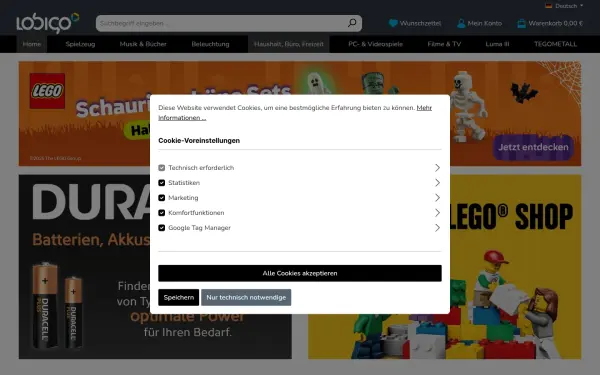600x375 pixels.
Task: Click the LEGO logo in Halloween banner
Action: [x=47, y=91]
